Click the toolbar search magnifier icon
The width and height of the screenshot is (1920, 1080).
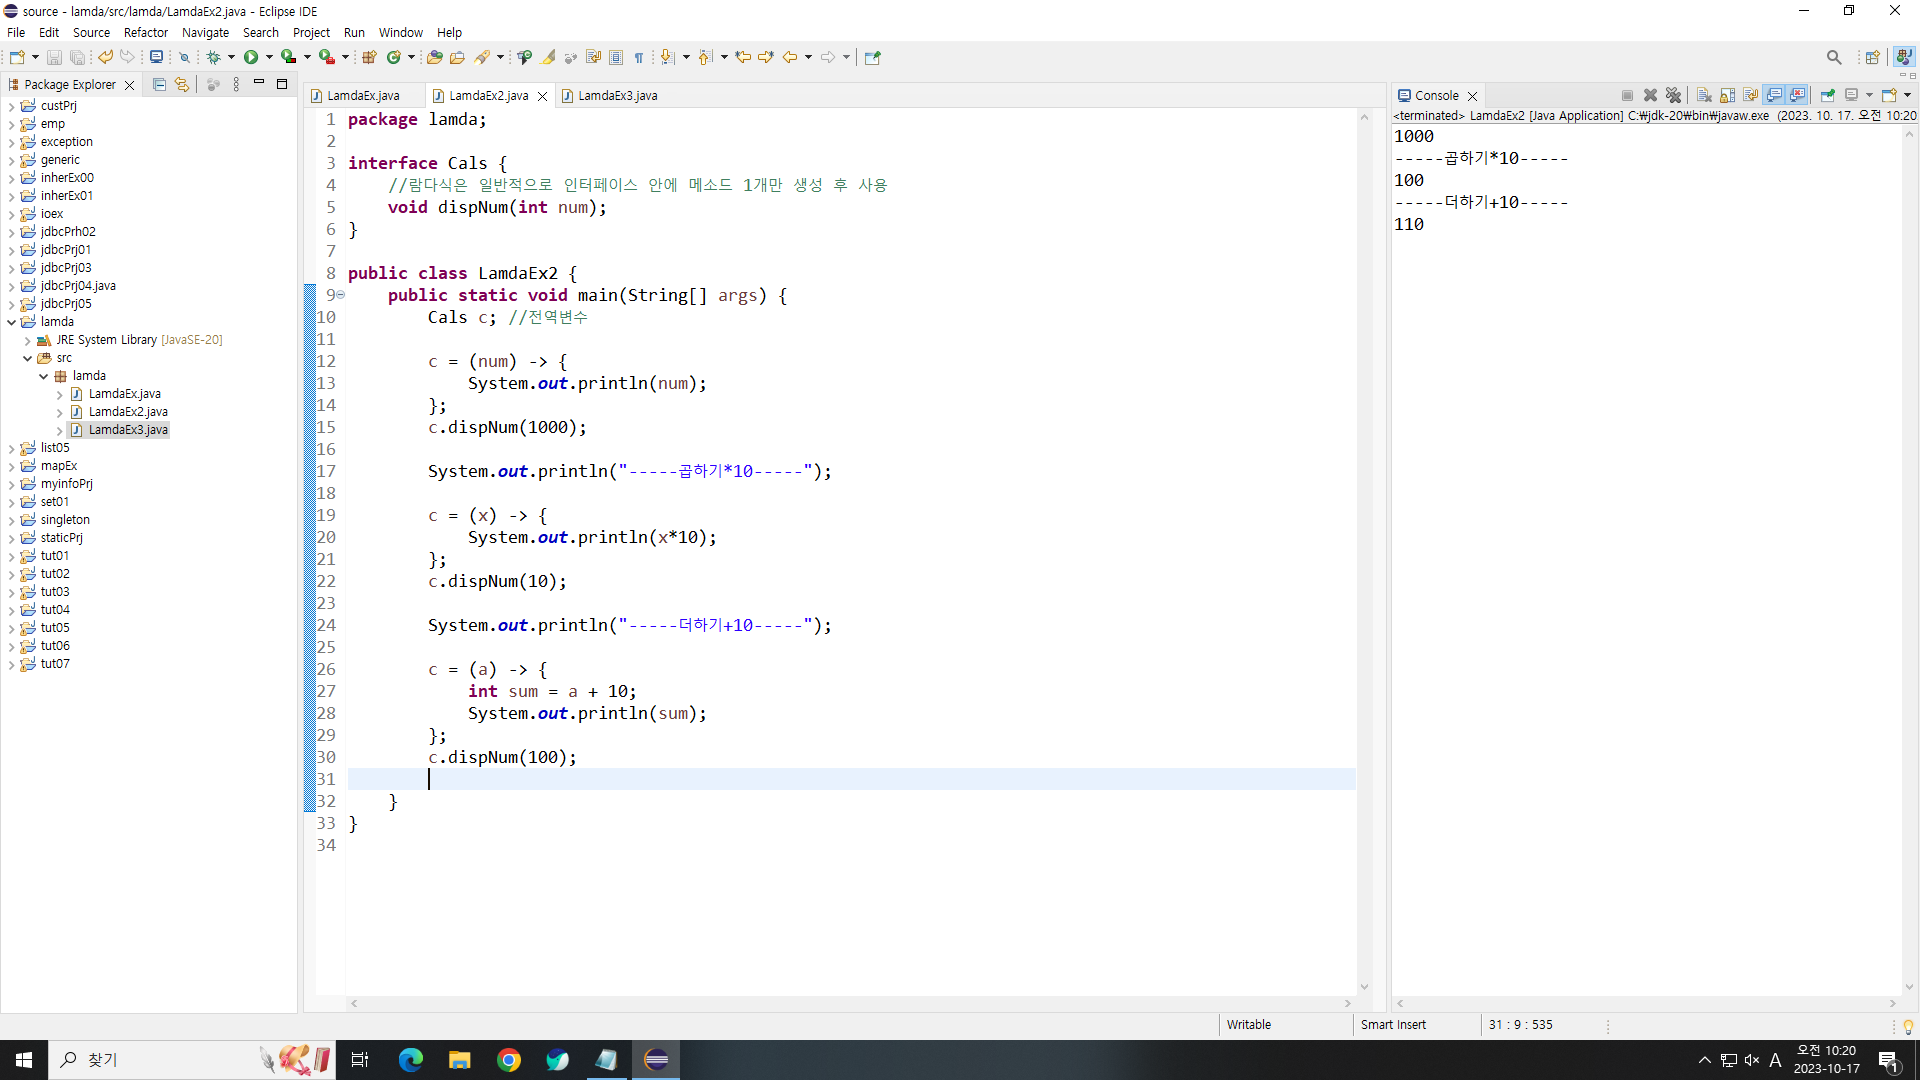pyautogui.click(x=1833, y=57)
